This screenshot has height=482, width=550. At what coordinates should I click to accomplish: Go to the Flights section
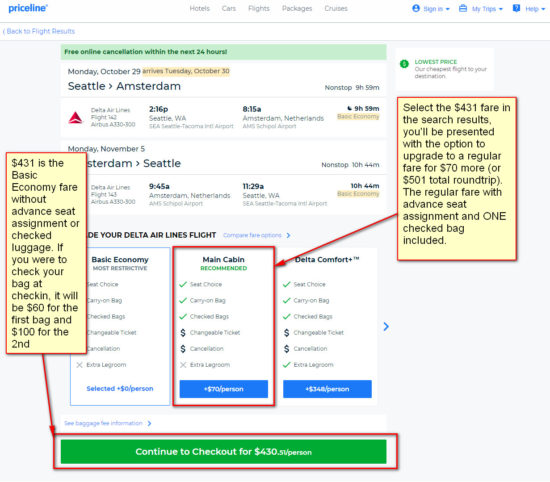tap(259, 8)
